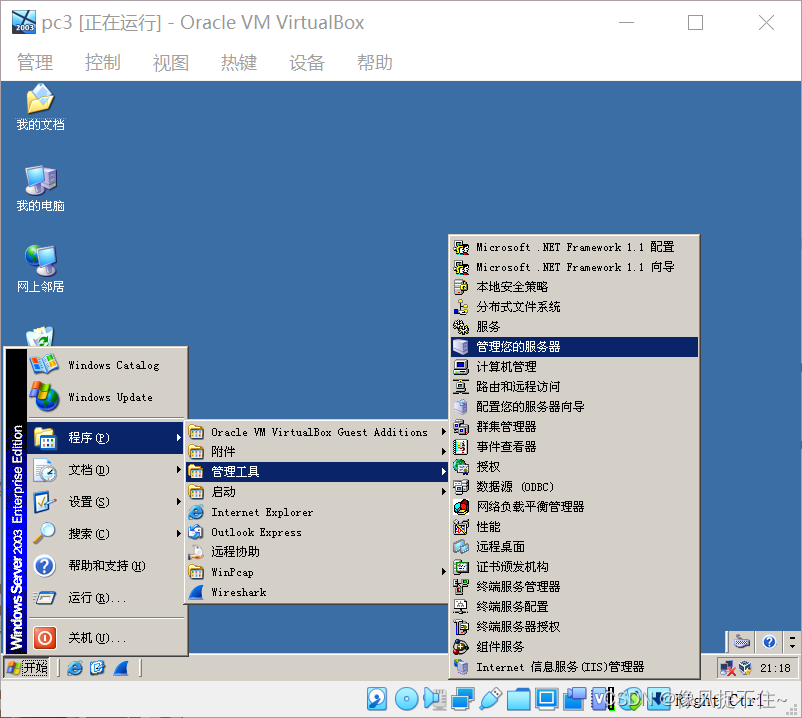This screenshot has height=718, width=802.
Task: Click VirtualBox shared folders status icon
Action: coord(518,699)
